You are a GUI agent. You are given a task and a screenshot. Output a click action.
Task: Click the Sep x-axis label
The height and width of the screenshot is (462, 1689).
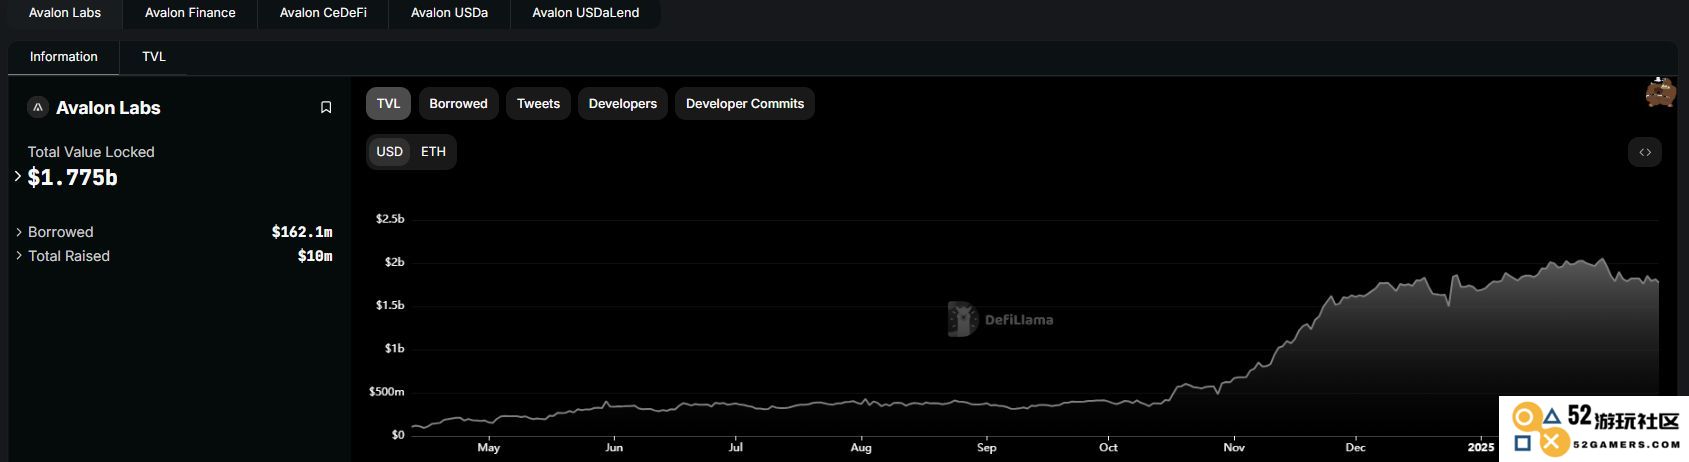coord(987,447)
